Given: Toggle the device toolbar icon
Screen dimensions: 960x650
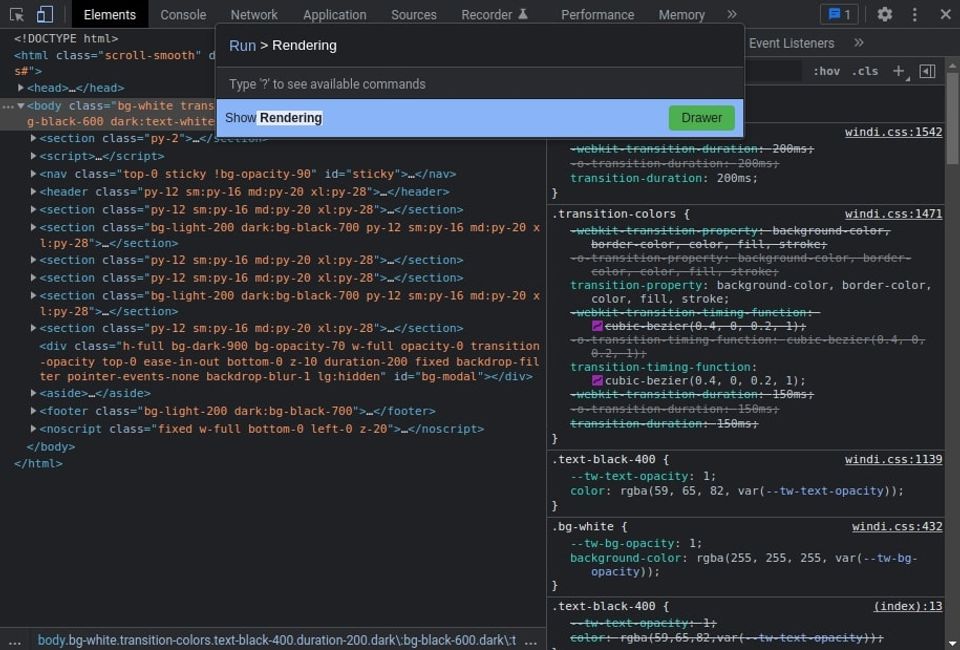Looking at the screenshot, I should [45, 15].
